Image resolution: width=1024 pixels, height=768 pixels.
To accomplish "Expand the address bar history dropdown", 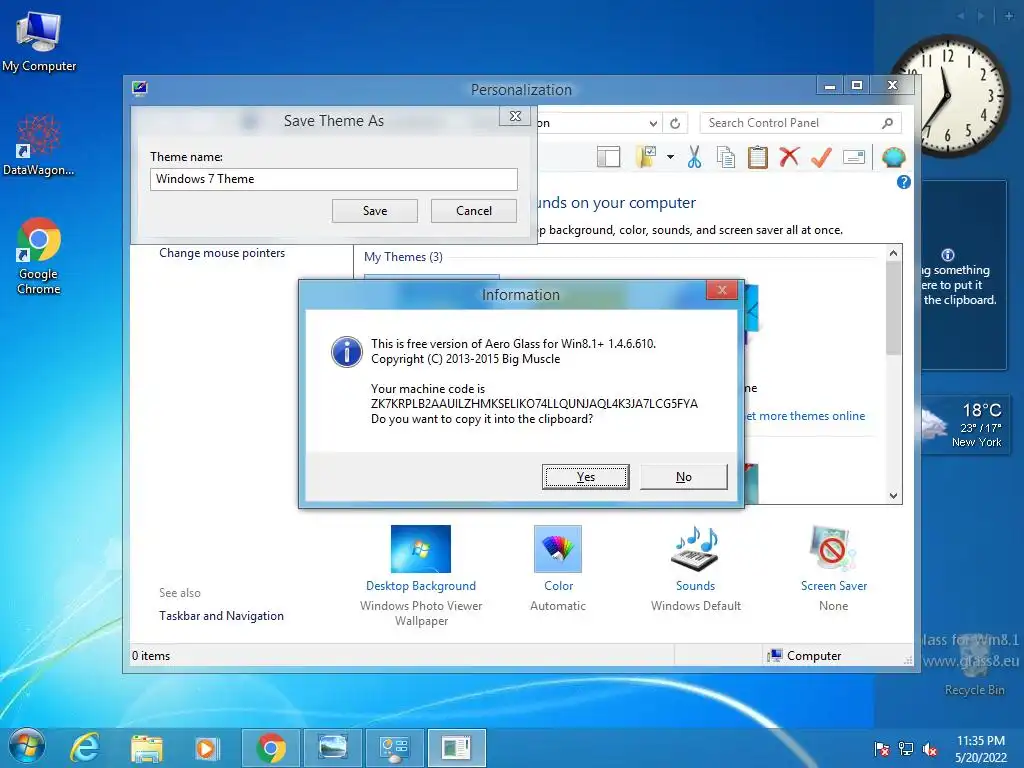I will [x=653, y=123].
